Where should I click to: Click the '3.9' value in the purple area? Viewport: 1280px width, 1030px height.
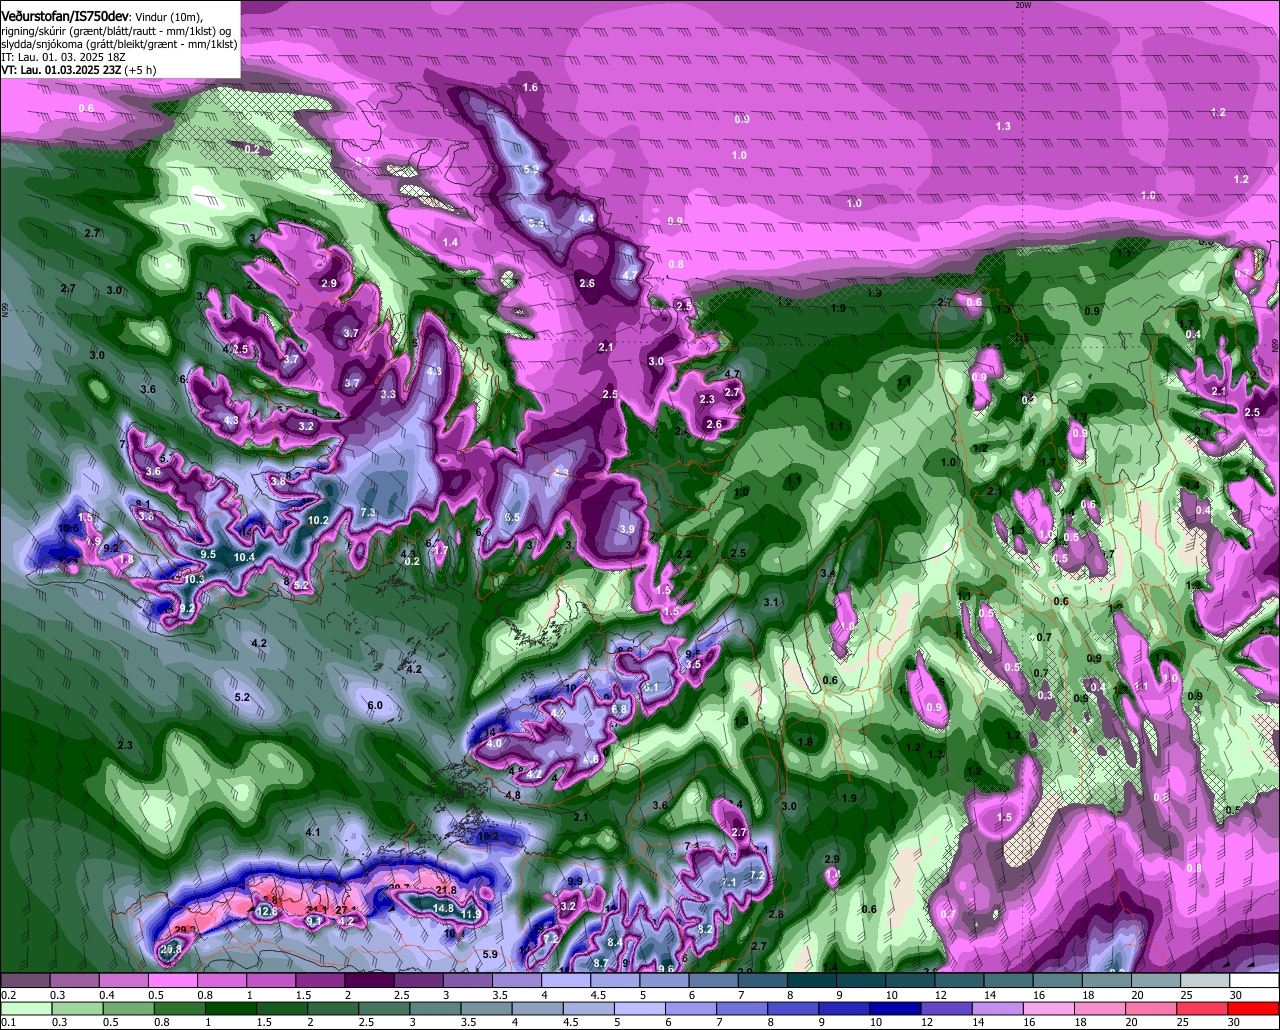pos(627,529)
